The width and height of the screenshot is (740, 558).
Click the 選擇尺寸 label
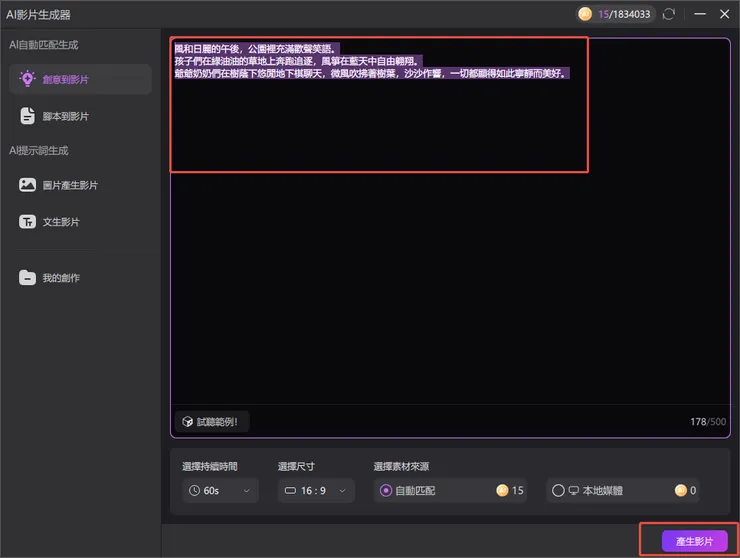tap(296, 466)
